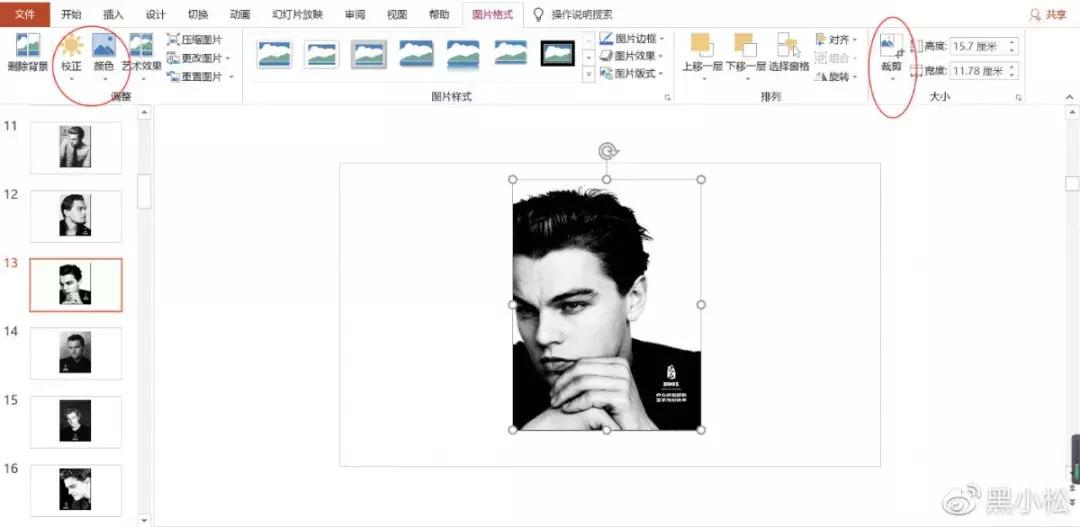This screenshot has width=1080, height=527.
Task: Select slide 13 thumbnail
Action: click(x=75, y=285)
